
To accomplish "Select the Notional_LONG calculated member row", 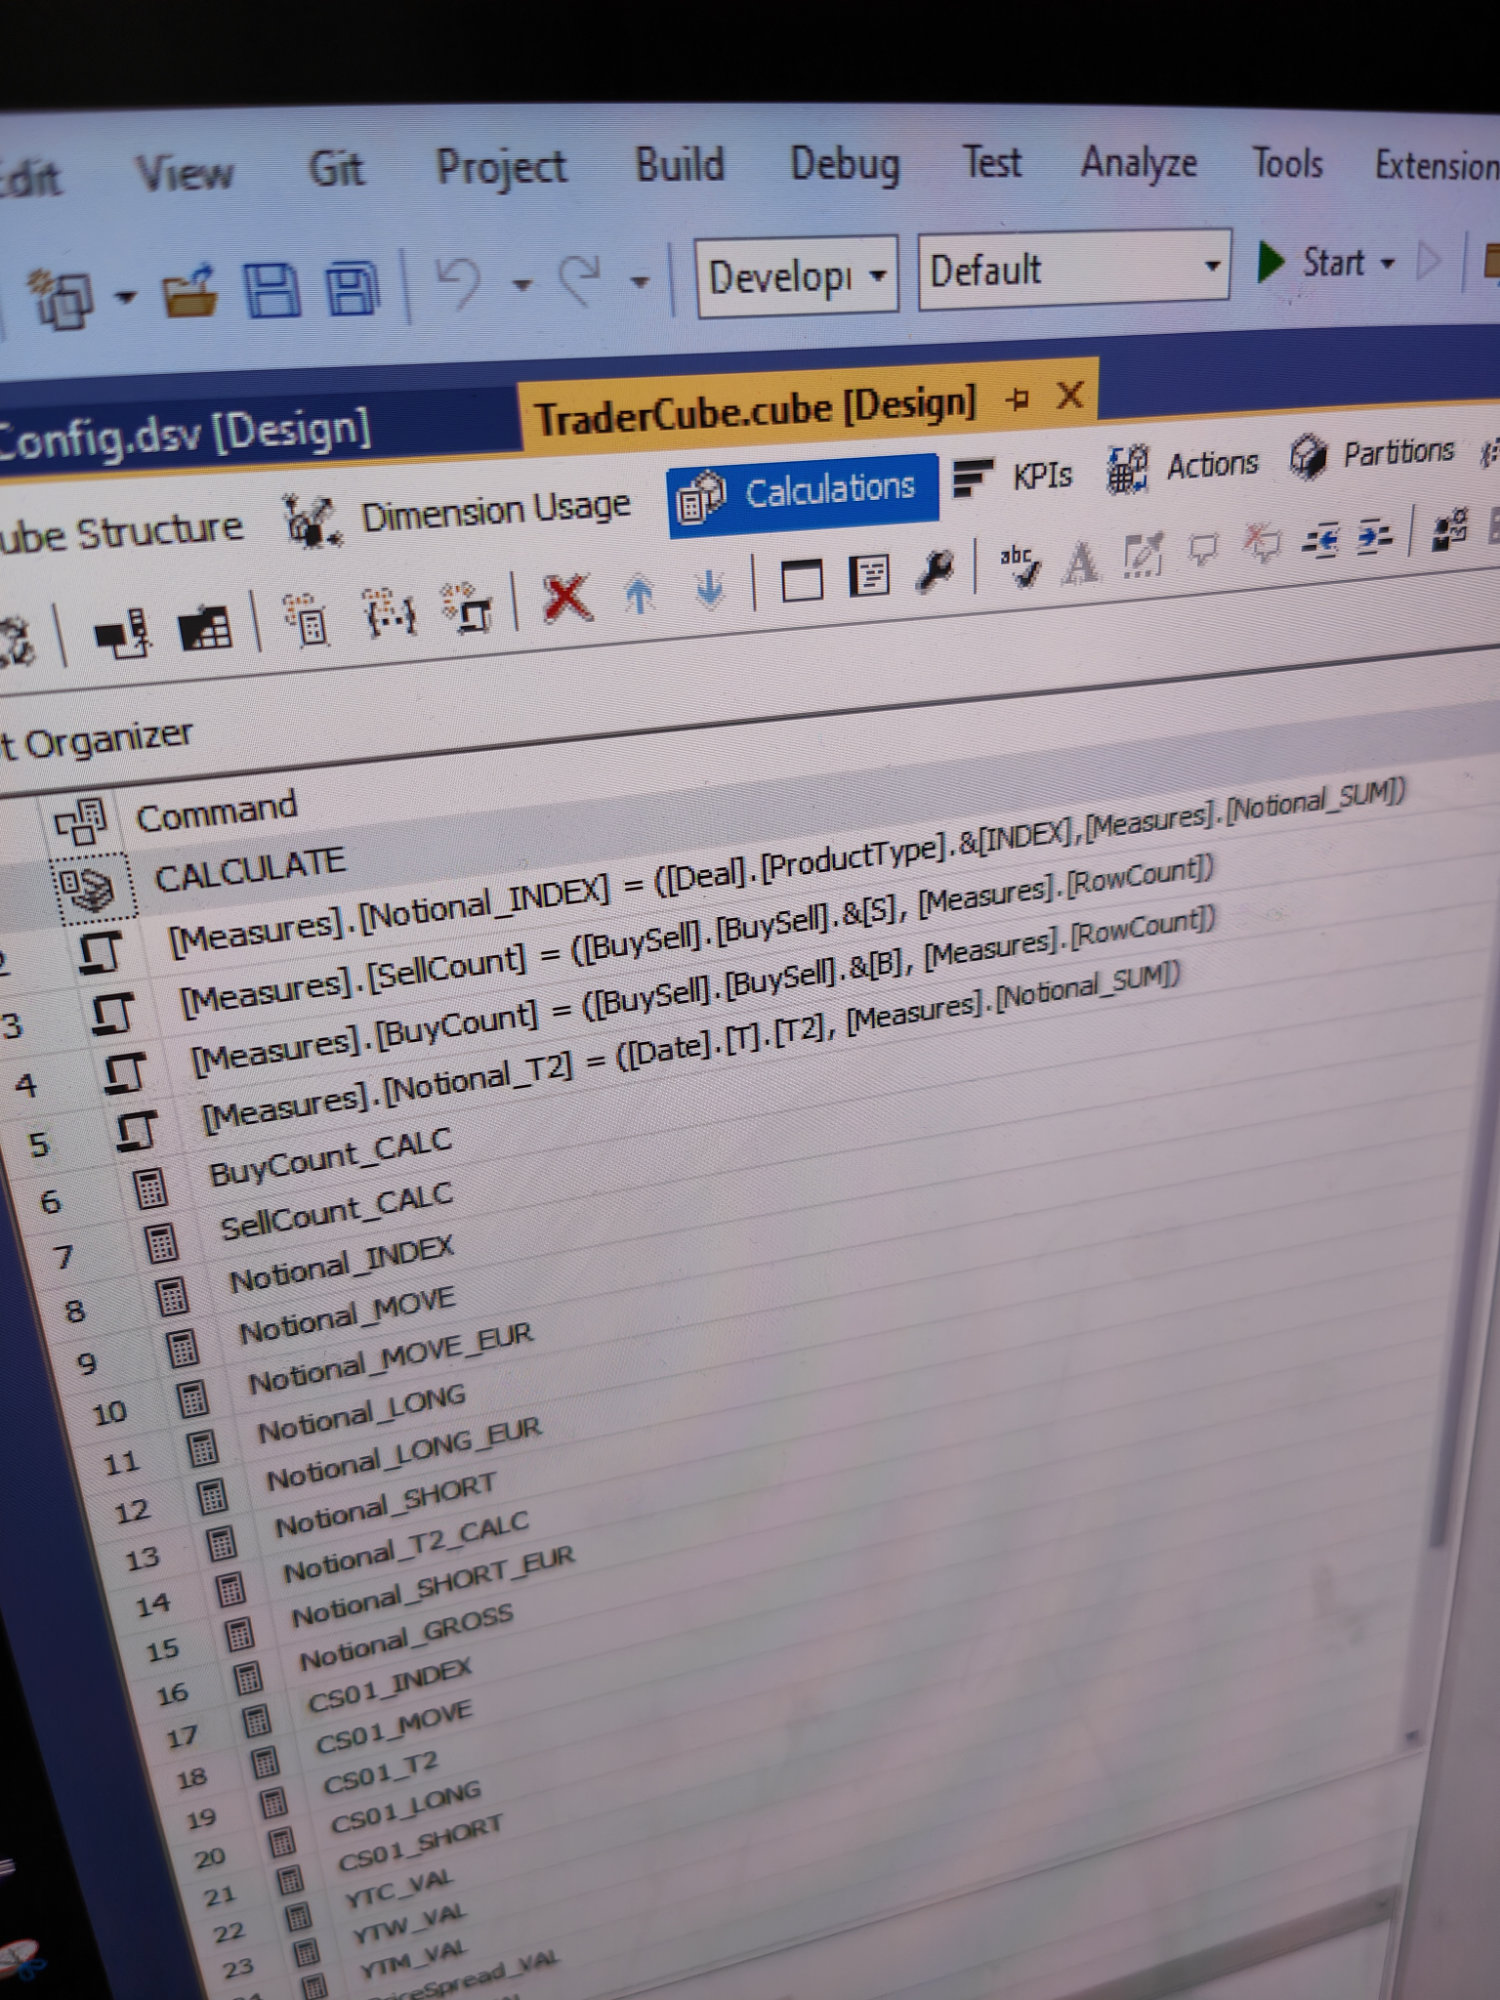I will (x=361, y=1414).
